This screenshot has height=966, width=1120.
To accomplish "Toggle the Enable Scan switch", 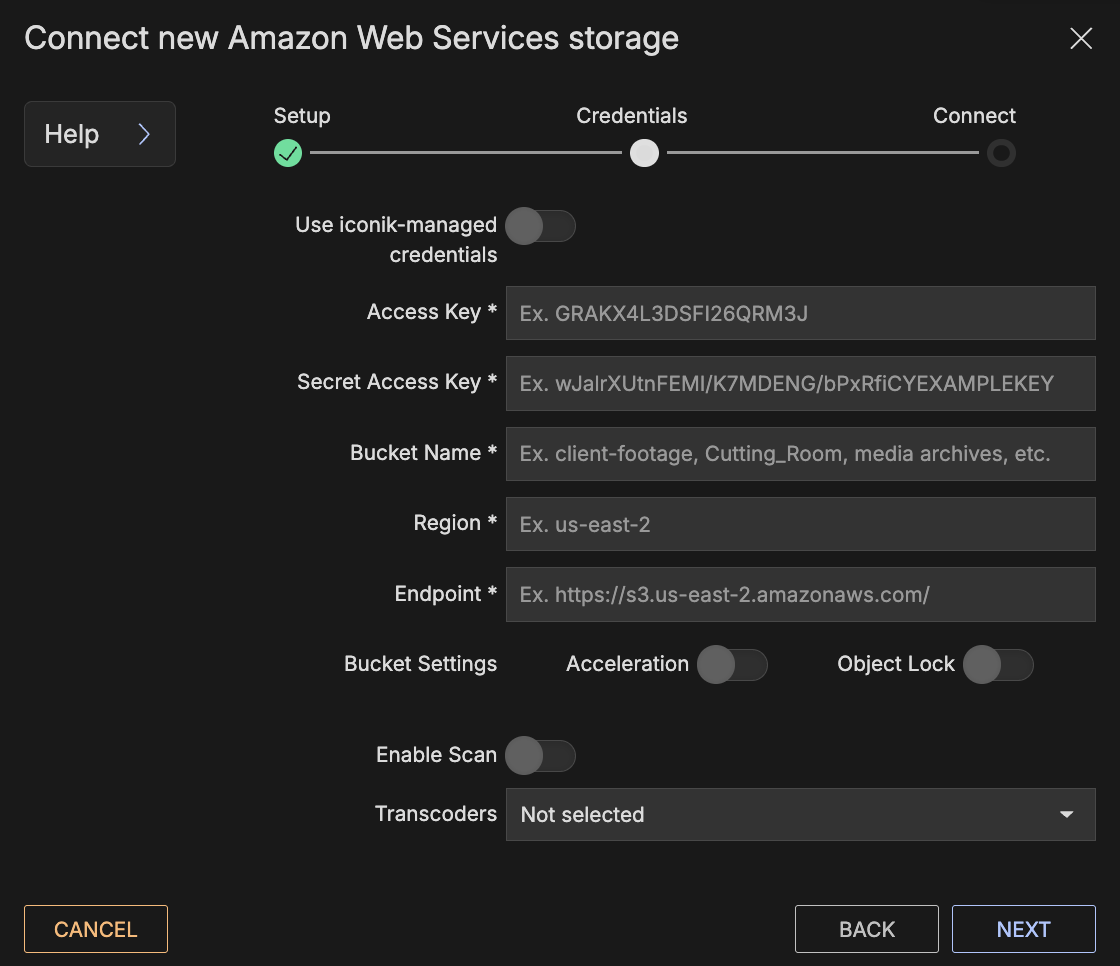I will click(x=540, y=756).
